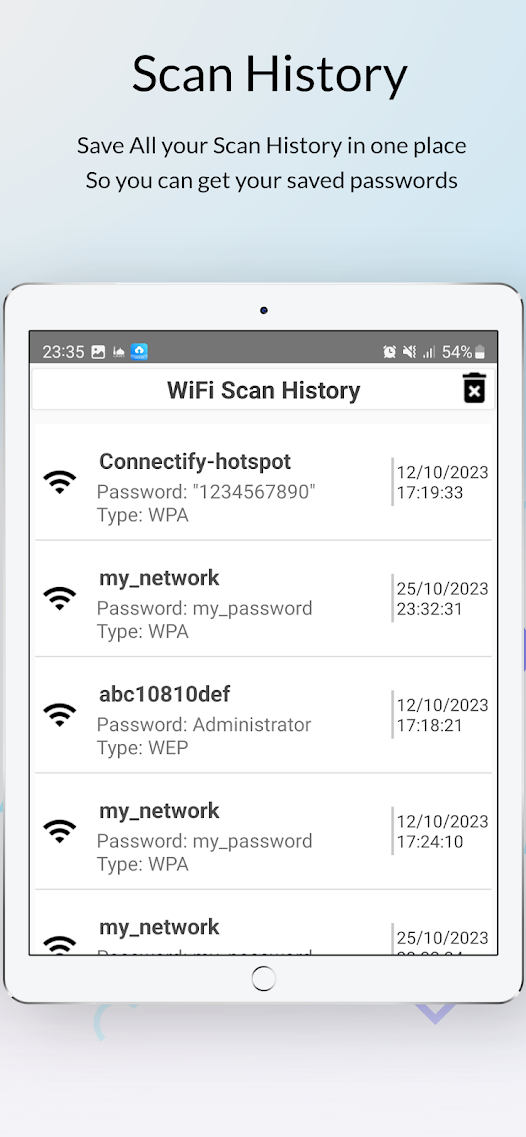Tap timestamp 12/10/2023 17:19:33
Image resolution: width=526 pixels, height=1137 pixels.
point(443,482)
